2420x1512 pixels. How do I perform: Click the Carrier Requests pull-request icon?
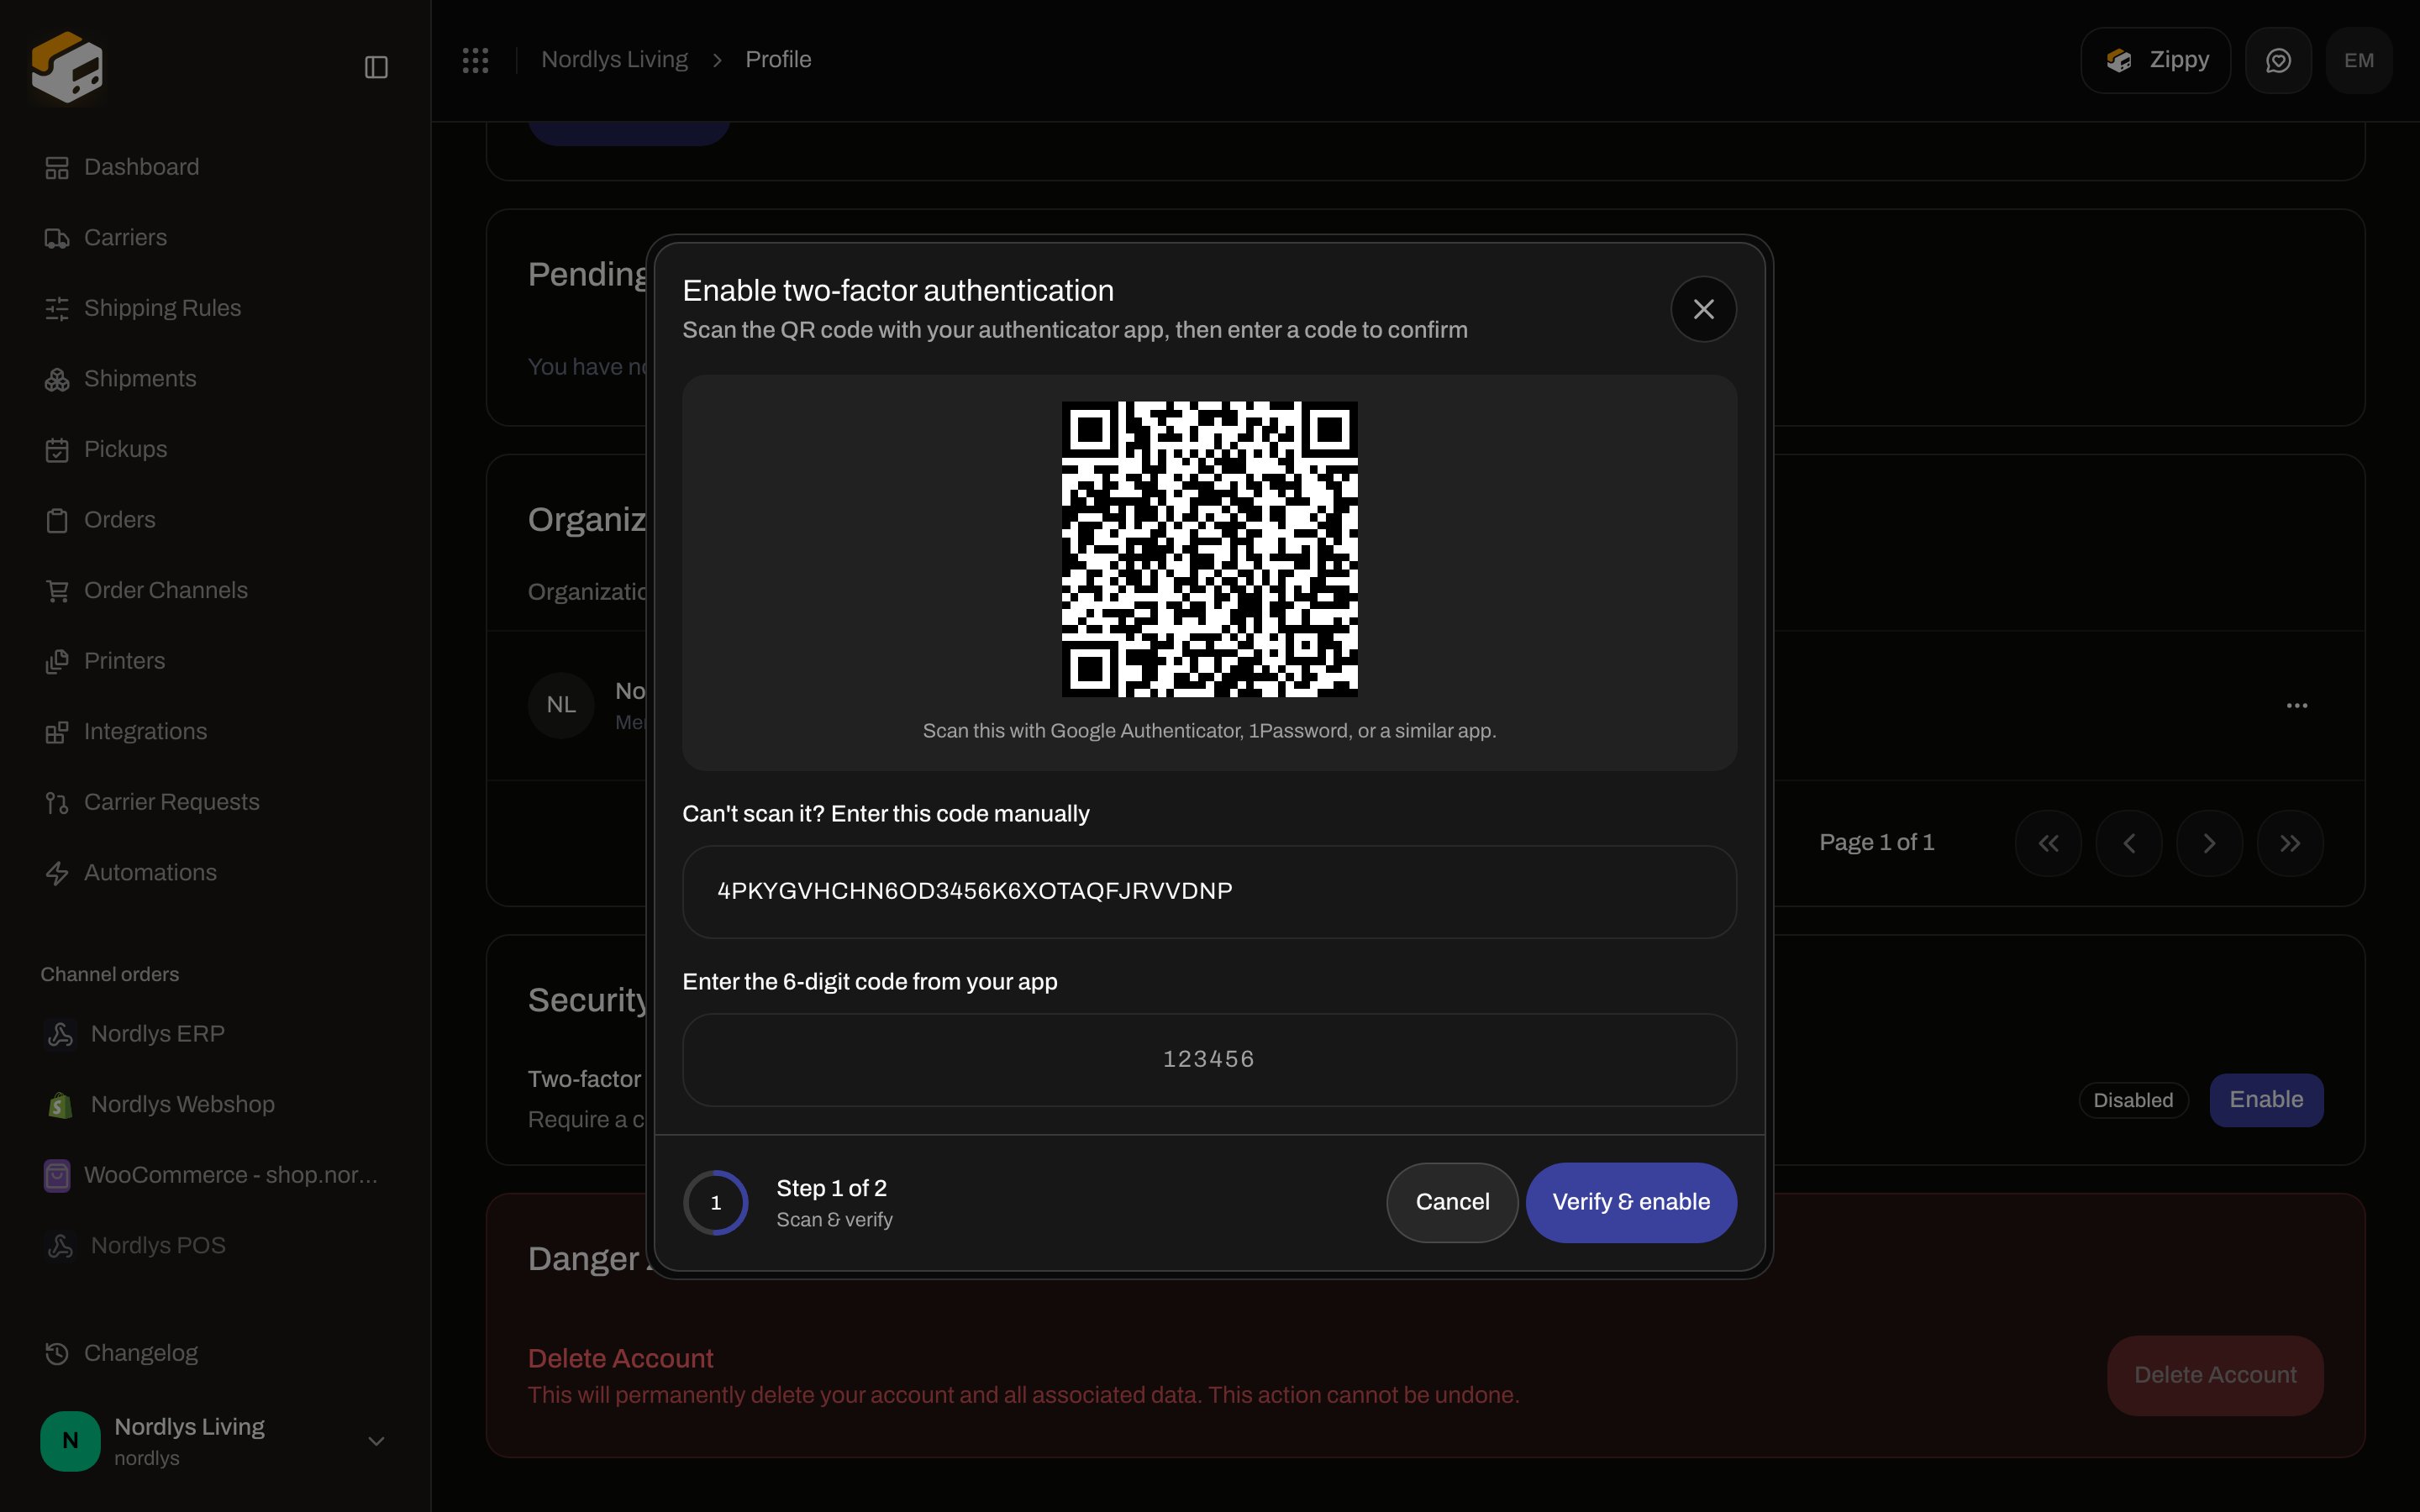(x=57, y=803)
